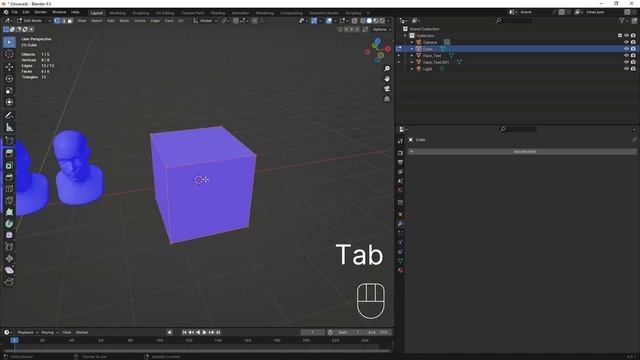Select the Extrude Region tool
Viewport: 640px width, 360px height.
click(x=9, y=153)
